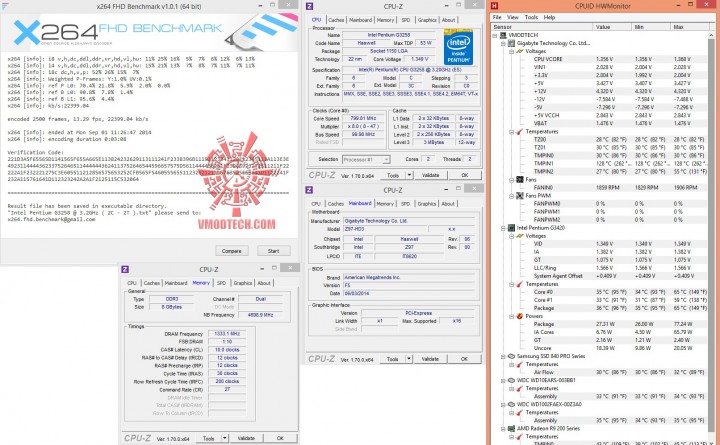Screen dimensions: 720x445
Task: Click Validate in the top CPU-Z window
Action: tap(431, 175)
